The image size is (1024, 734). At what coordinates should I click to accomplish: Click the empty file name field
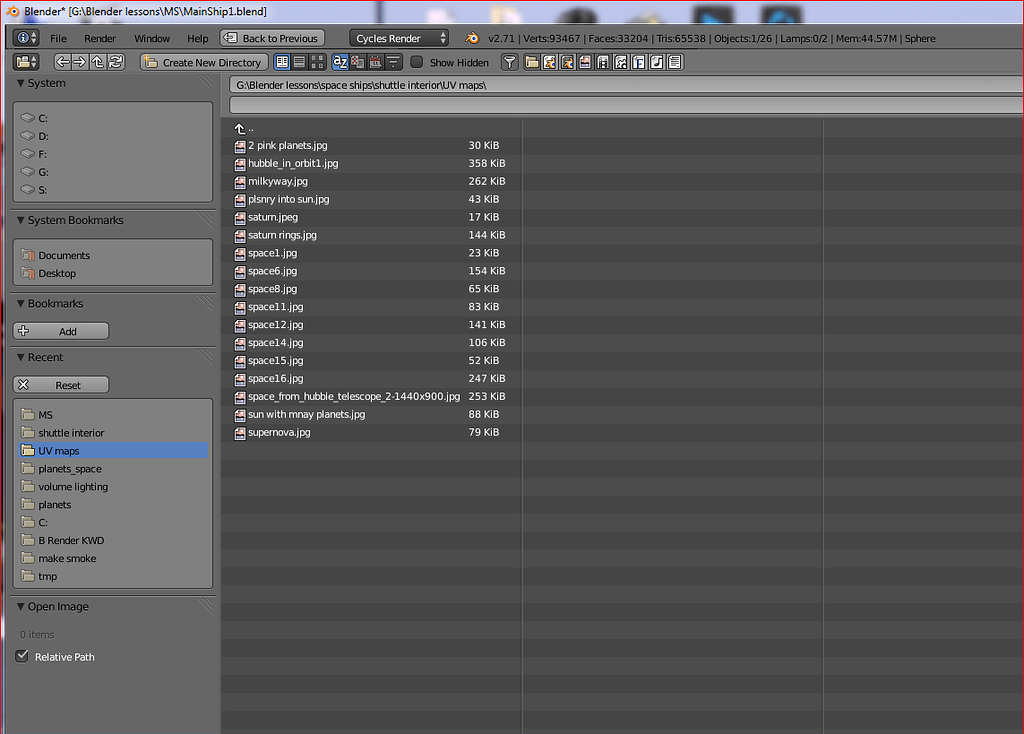click(626, 104)
